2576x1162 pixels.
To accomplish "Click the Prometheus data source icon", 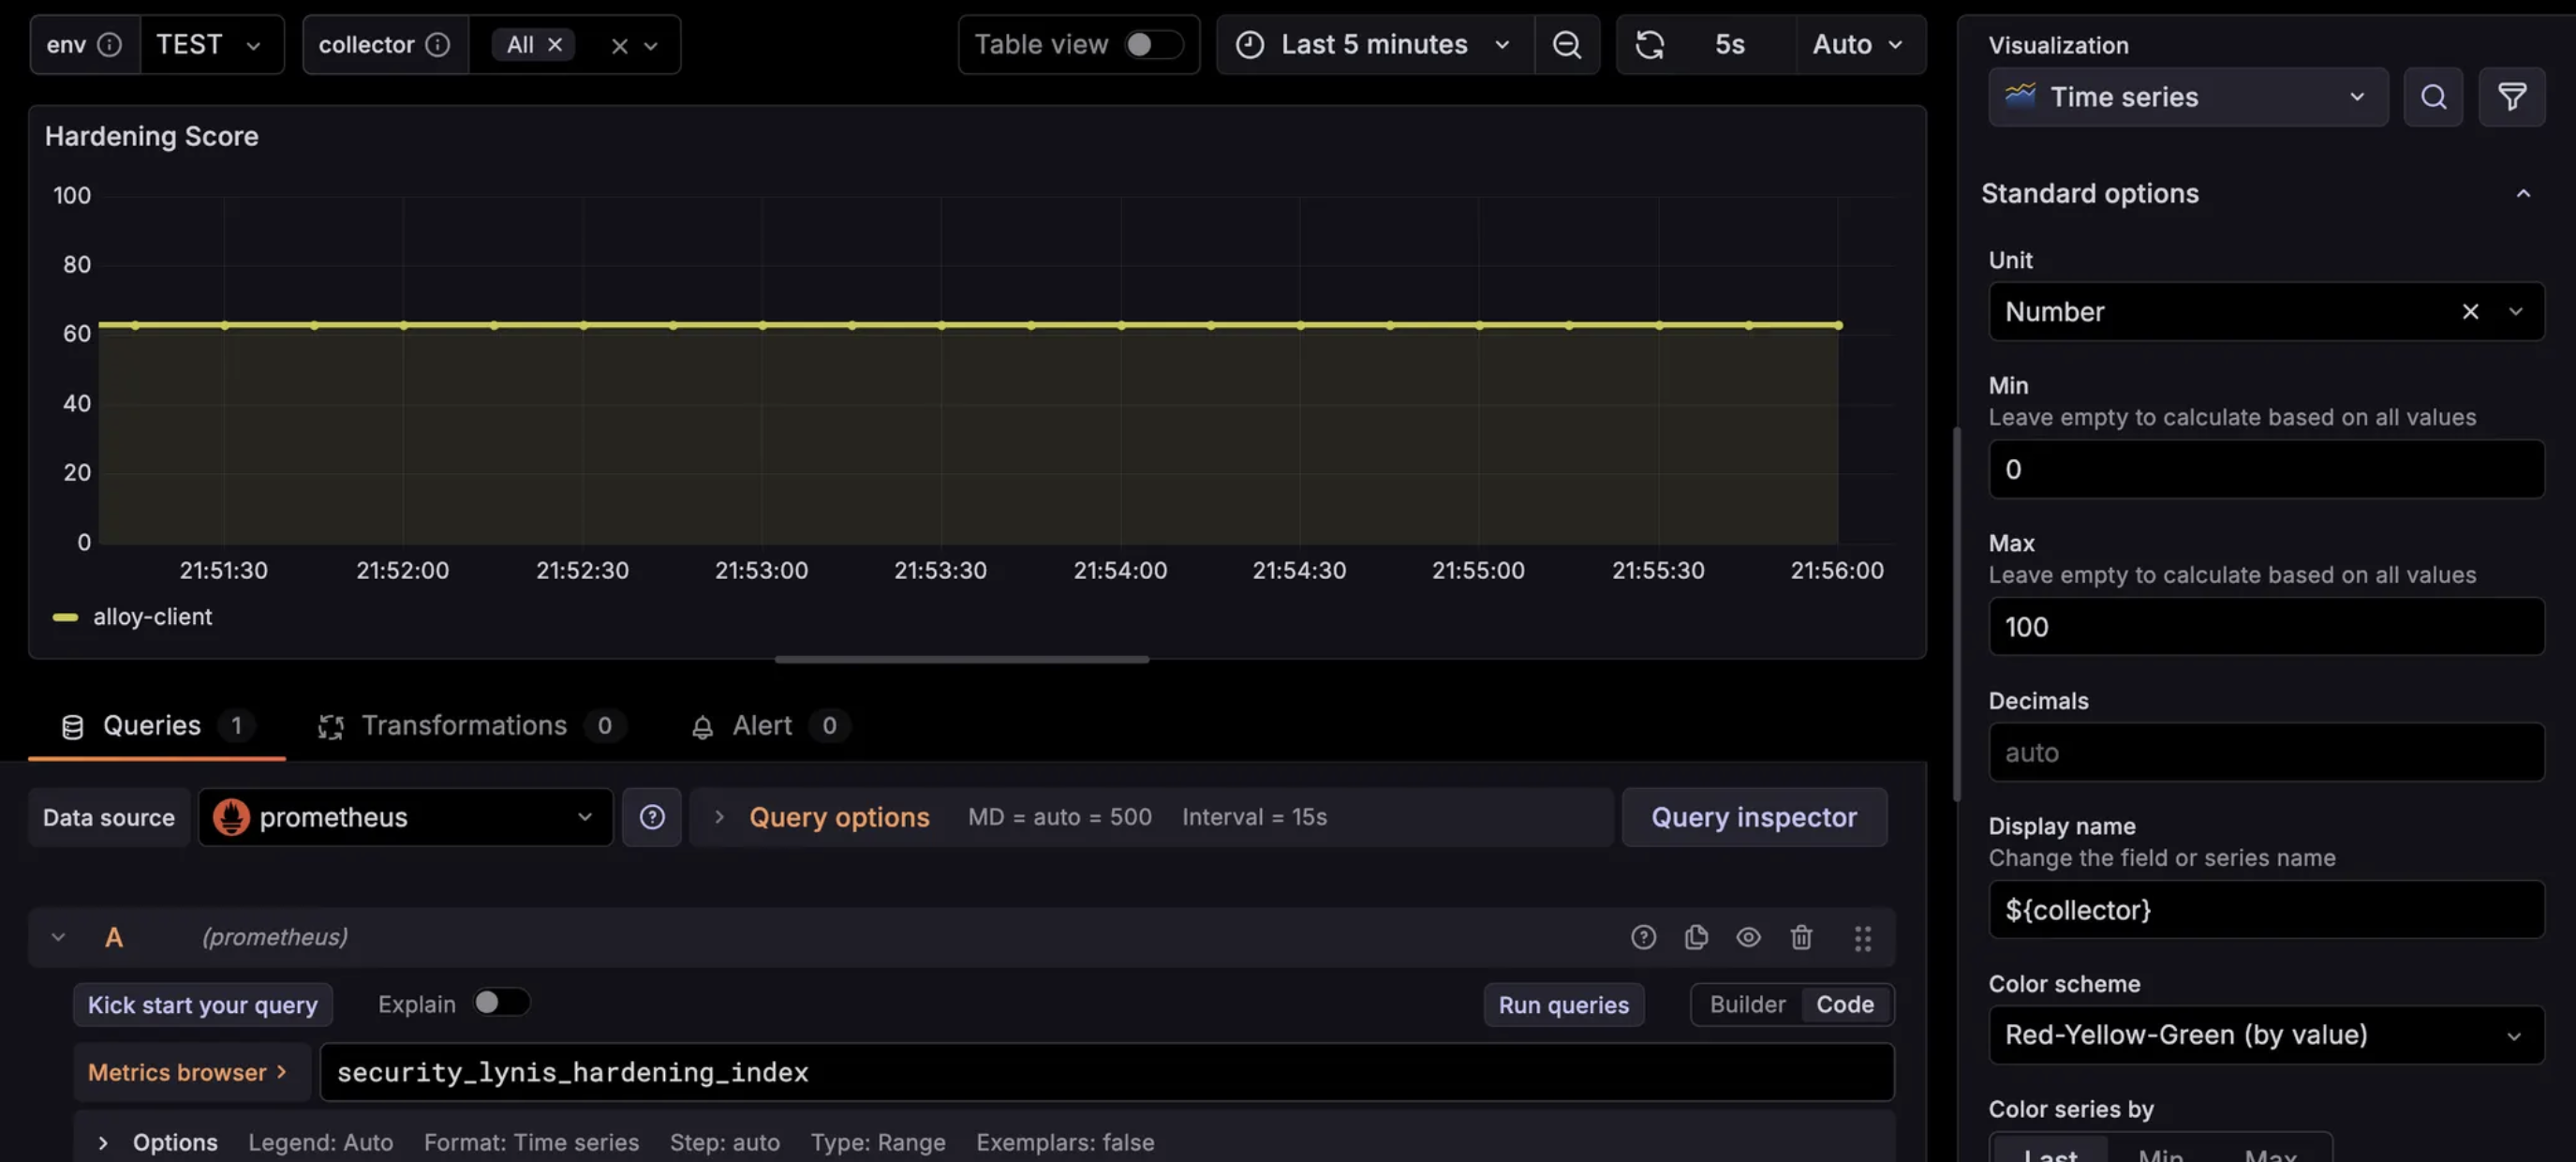I will [231, 817].
